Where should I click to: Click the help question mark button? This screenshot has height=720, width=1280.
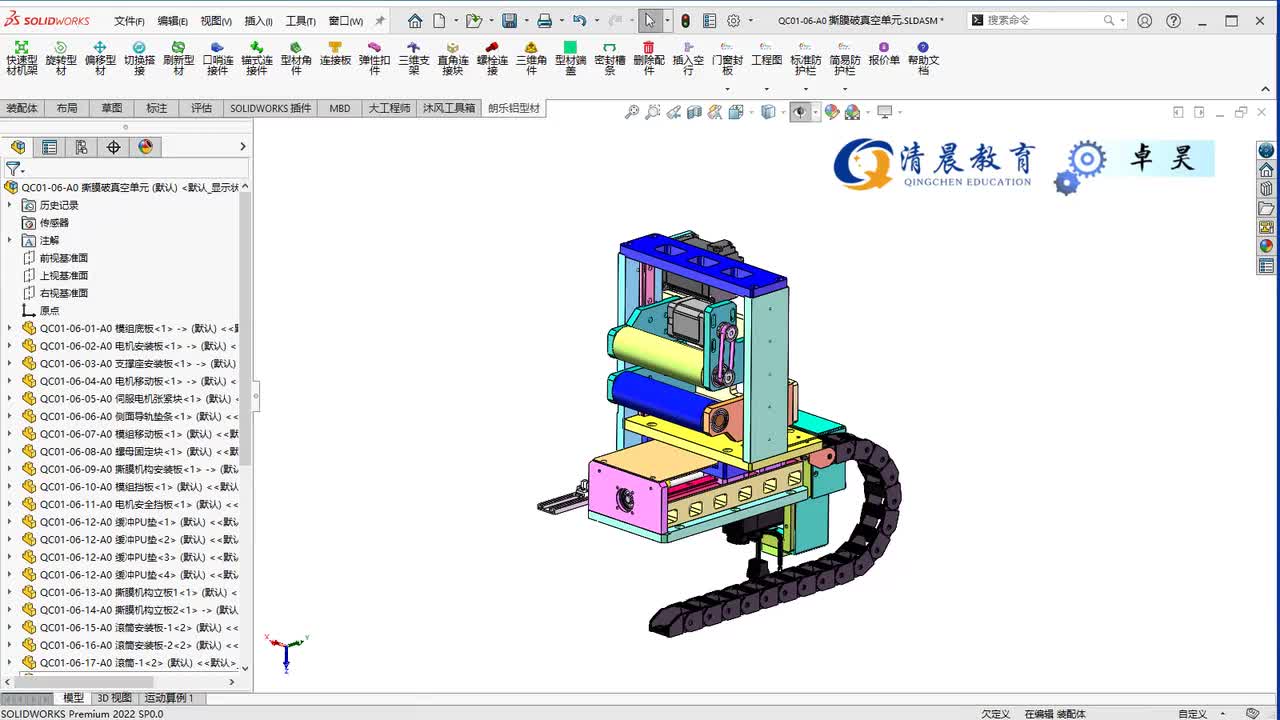[x=1174, y=20]
